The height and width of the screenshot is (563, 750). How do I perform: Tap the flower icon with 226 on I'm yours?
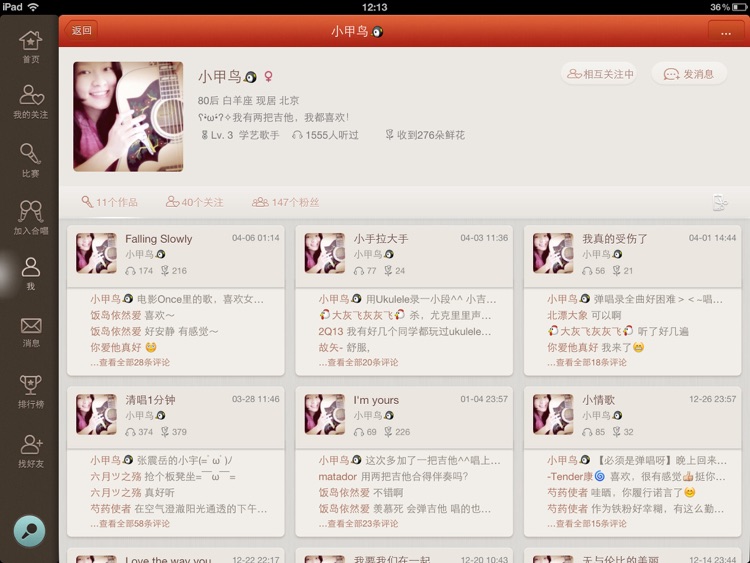[388, 432]
